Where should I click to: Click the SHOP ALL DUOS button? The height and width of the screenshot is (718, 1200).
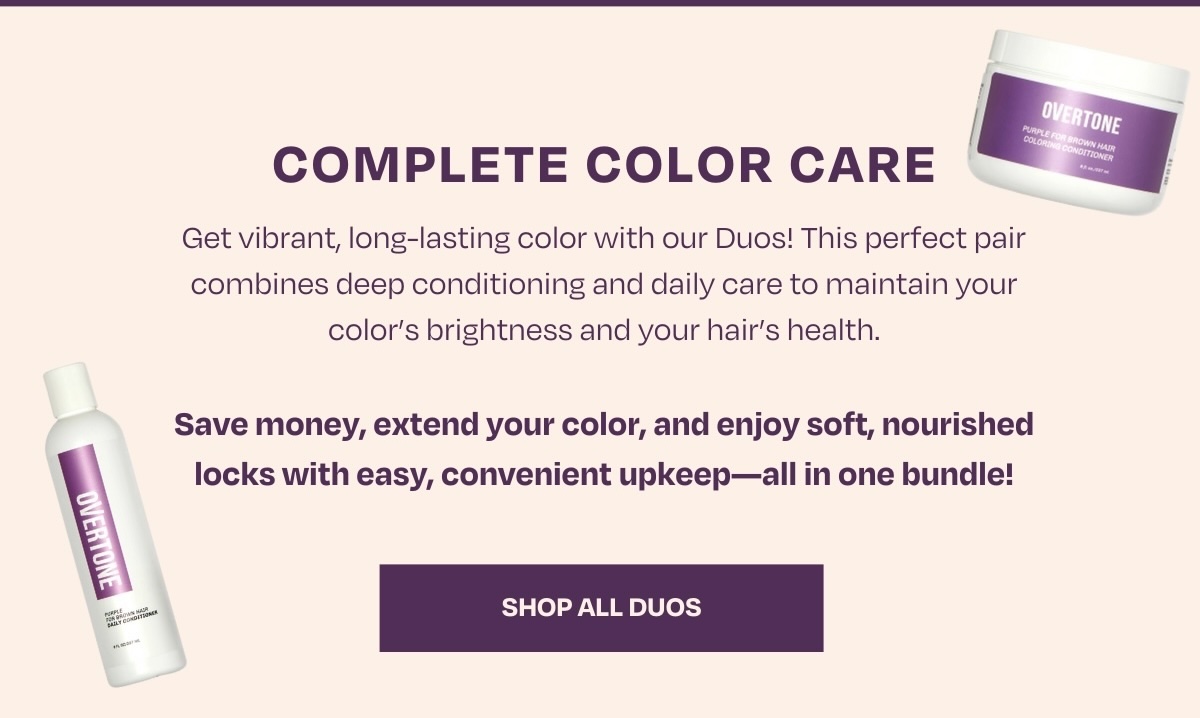point(601,608)
